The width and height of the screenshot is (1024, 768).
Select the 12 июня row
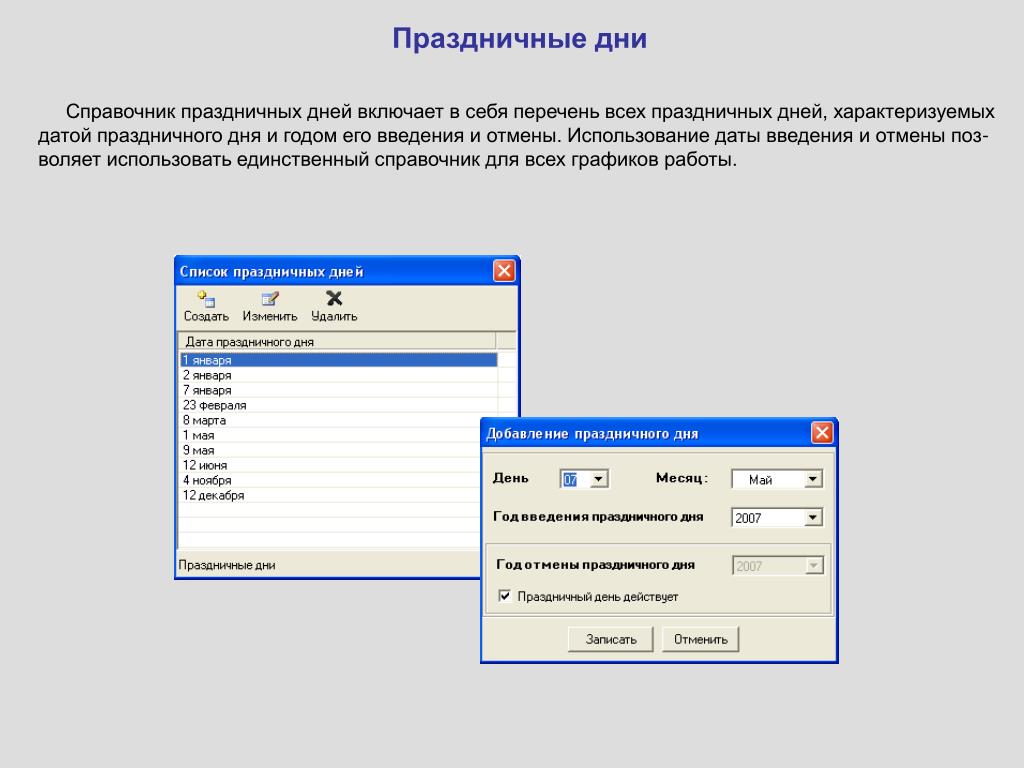[x=330, y=465]
